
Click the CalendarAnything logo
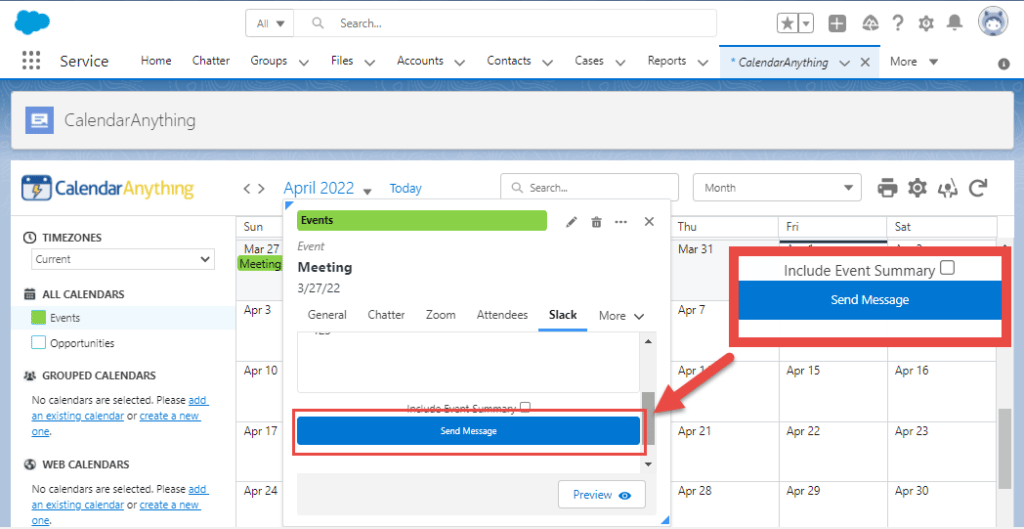pos(108,189)
